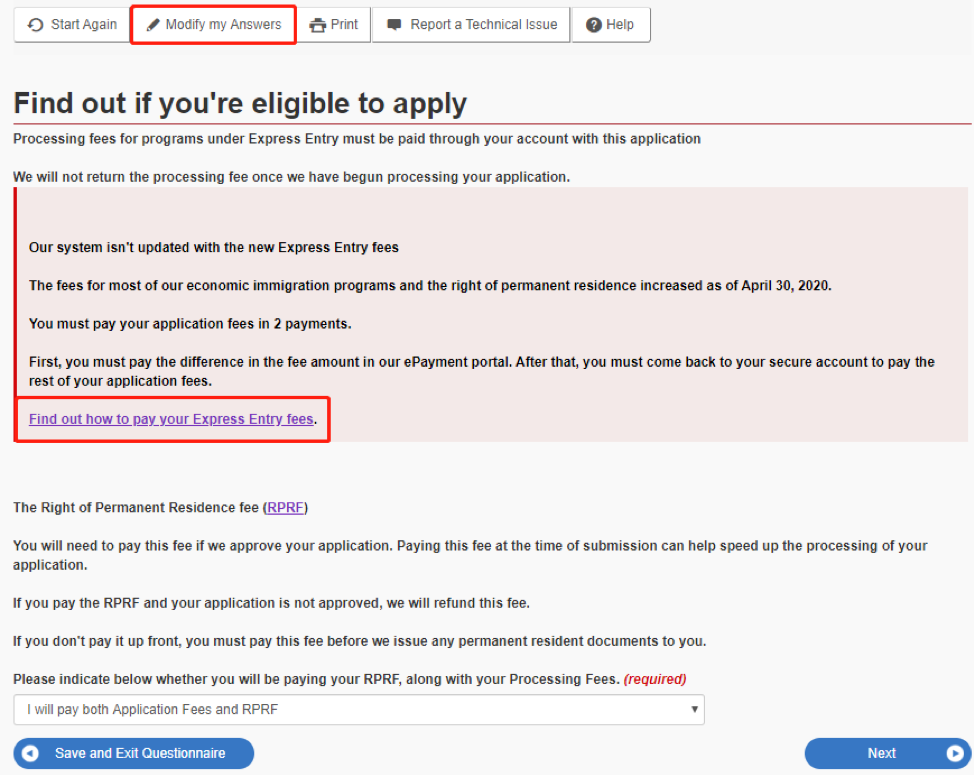This screenshot has width=974, height=775.
Task: Follow the RPRF abbreviation link
Action: click(287, 508)
